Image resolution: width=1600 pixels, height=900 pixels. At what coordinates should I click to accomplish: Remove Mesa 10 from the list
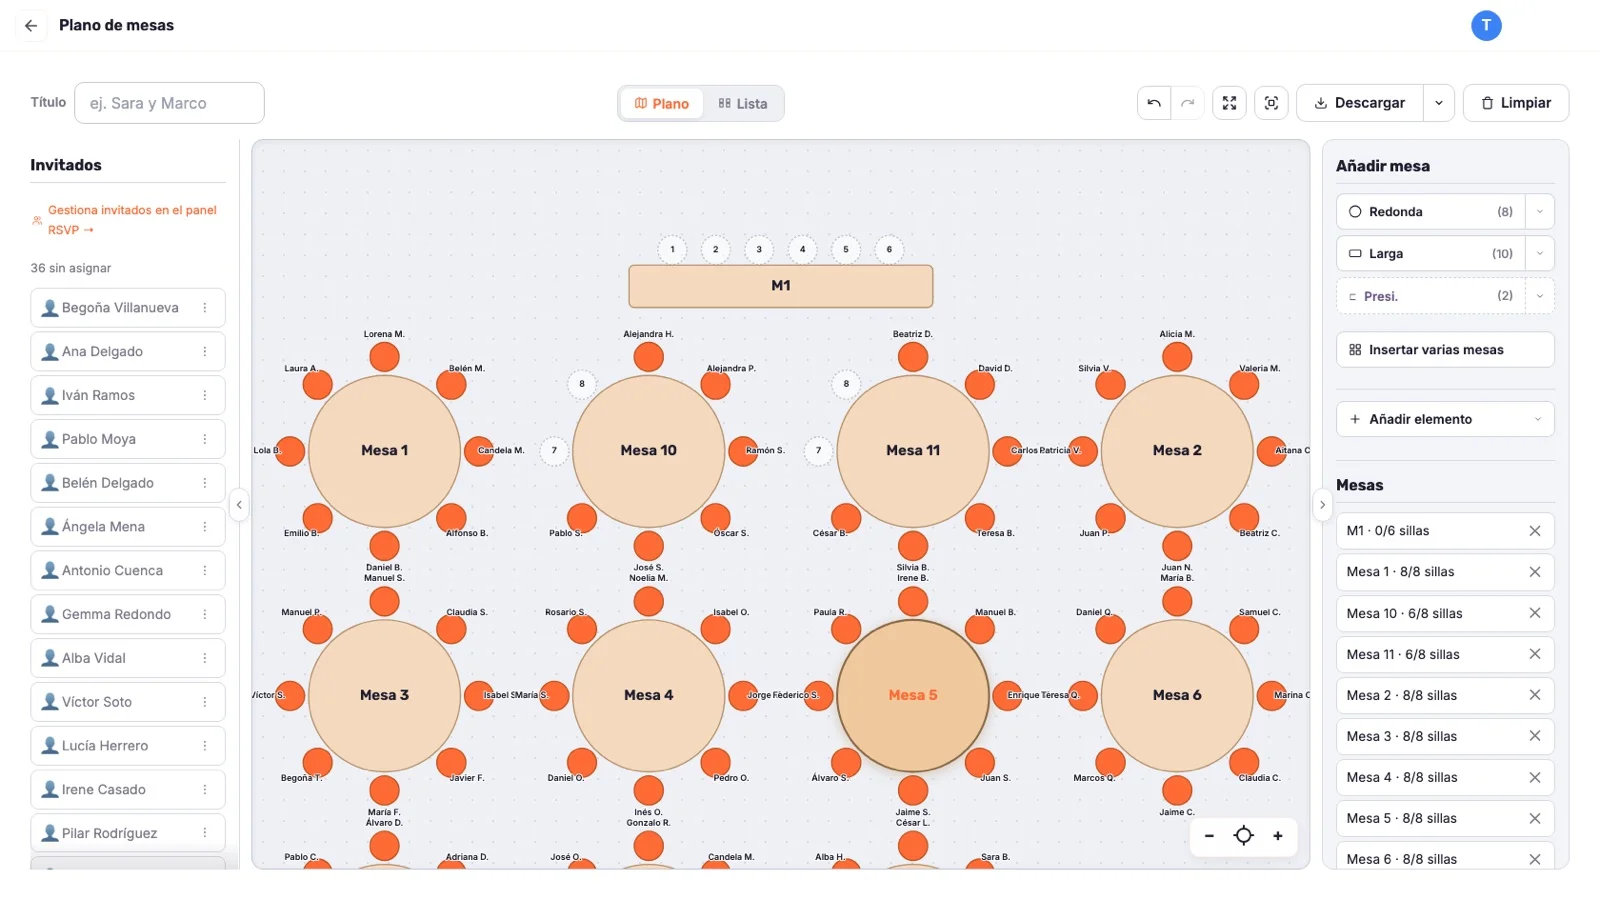tap(1535, 613)
